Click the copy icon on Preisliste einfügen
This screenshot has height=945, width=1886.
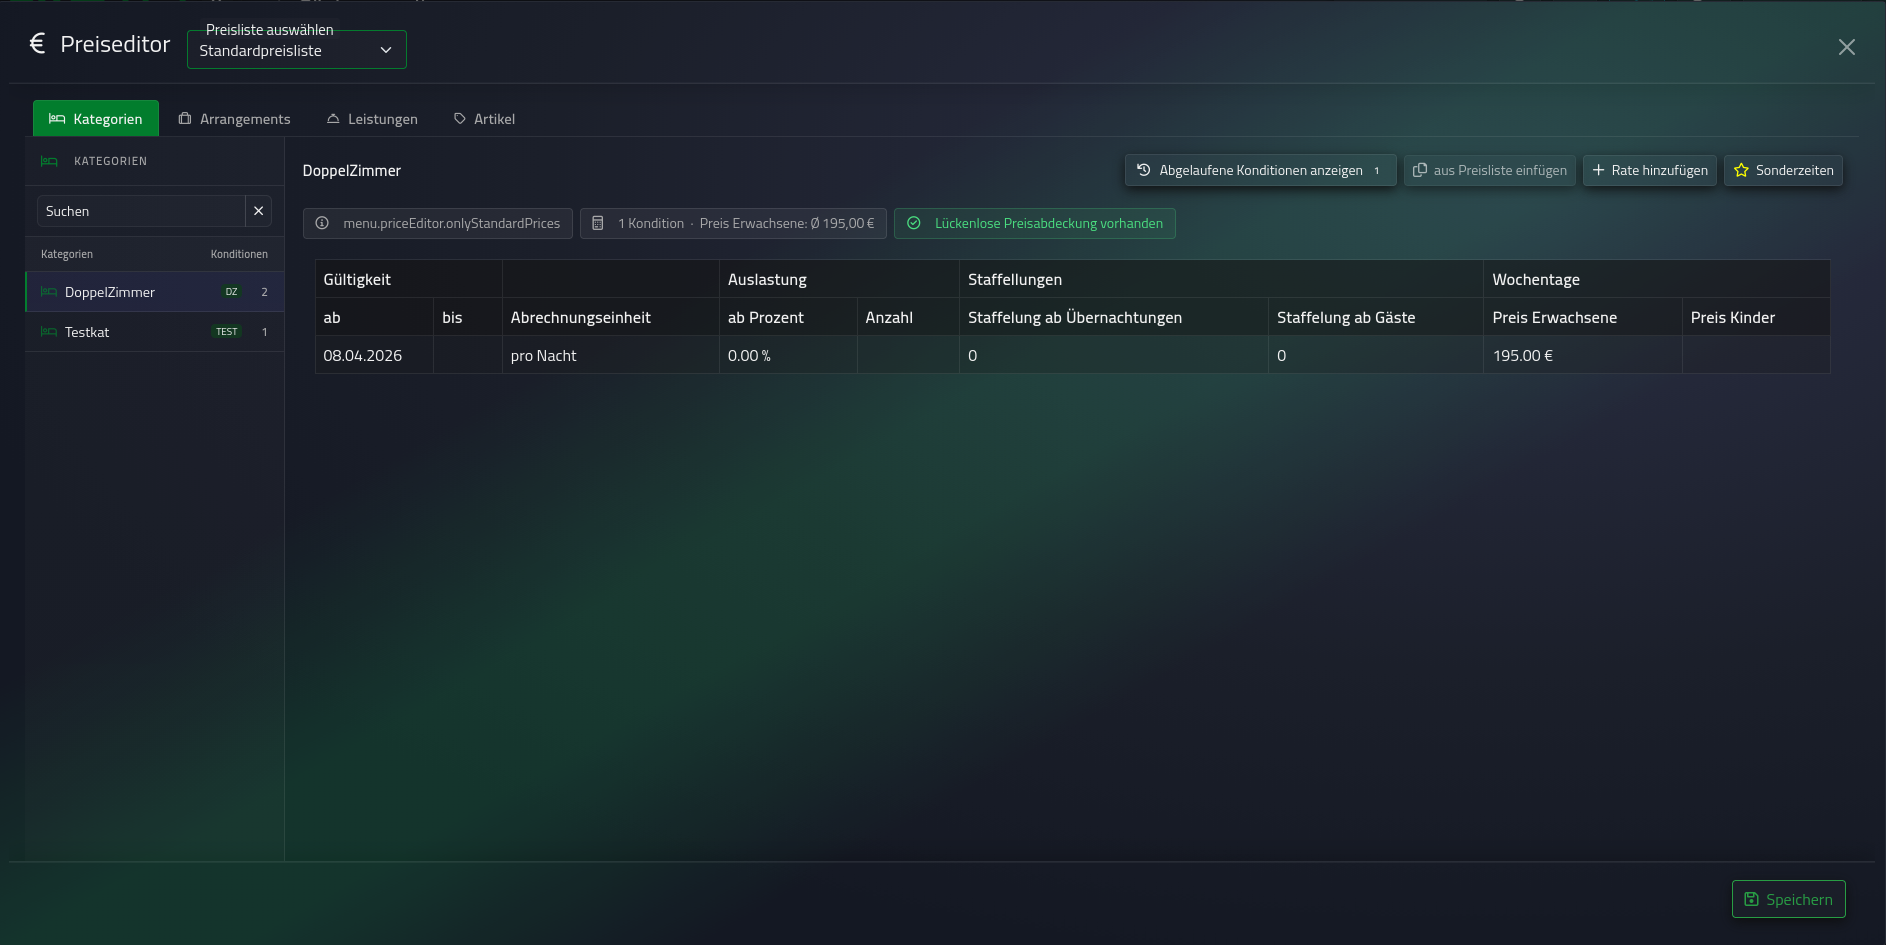(x=1419, y=170)
